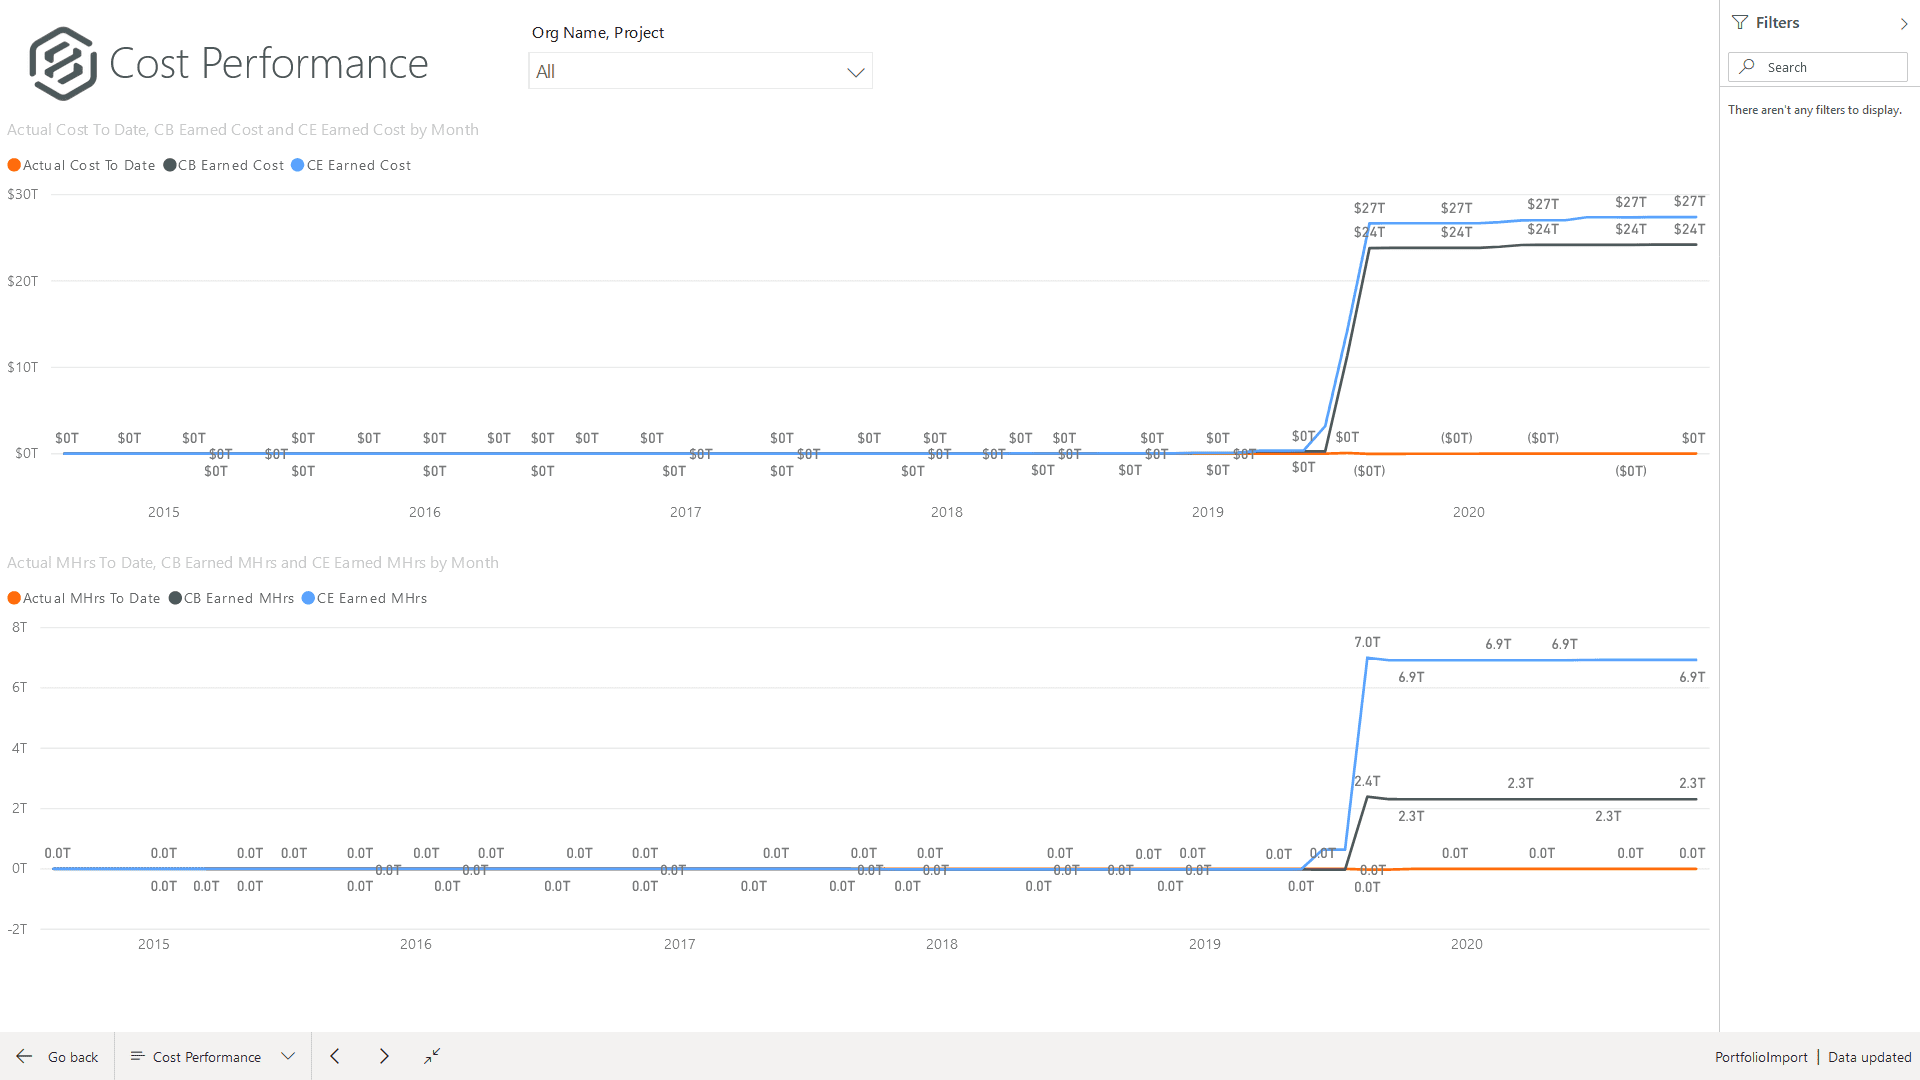Viewport: 1920px width, 1080px height.
Task: Select the CE Earned MHrs legend marker
Action: point(308,598)
